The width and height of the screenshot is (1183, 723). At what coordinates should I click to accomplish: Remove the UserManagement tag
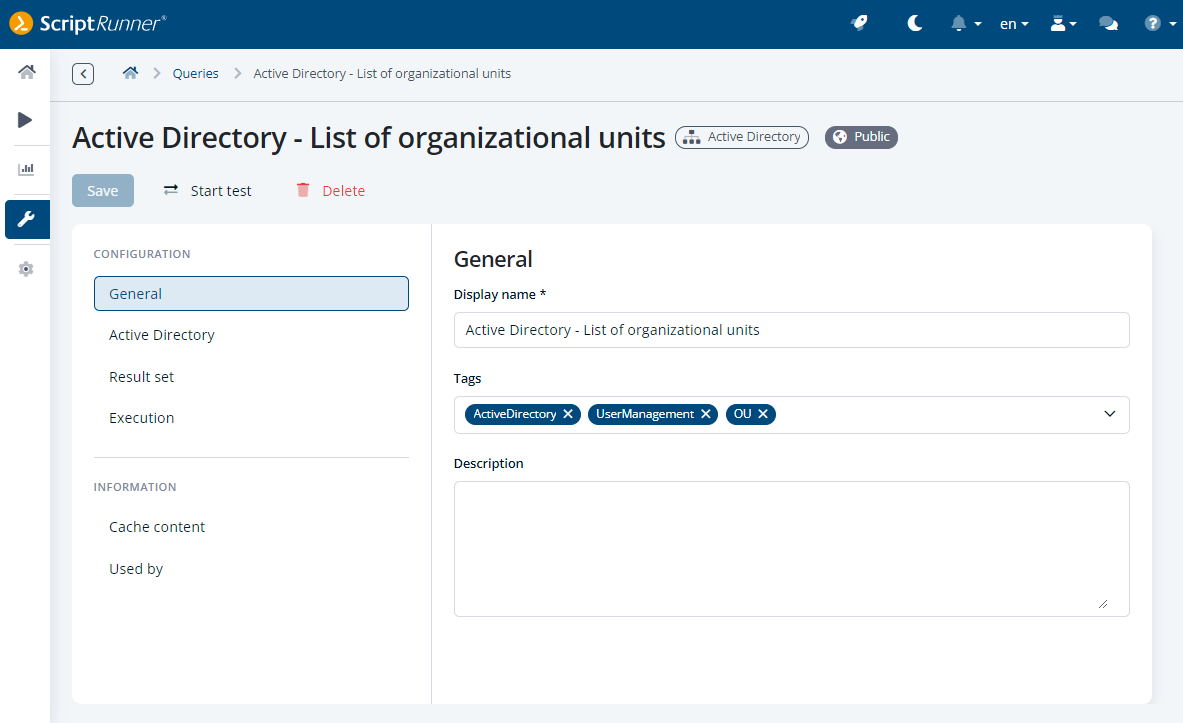(706, 414)
